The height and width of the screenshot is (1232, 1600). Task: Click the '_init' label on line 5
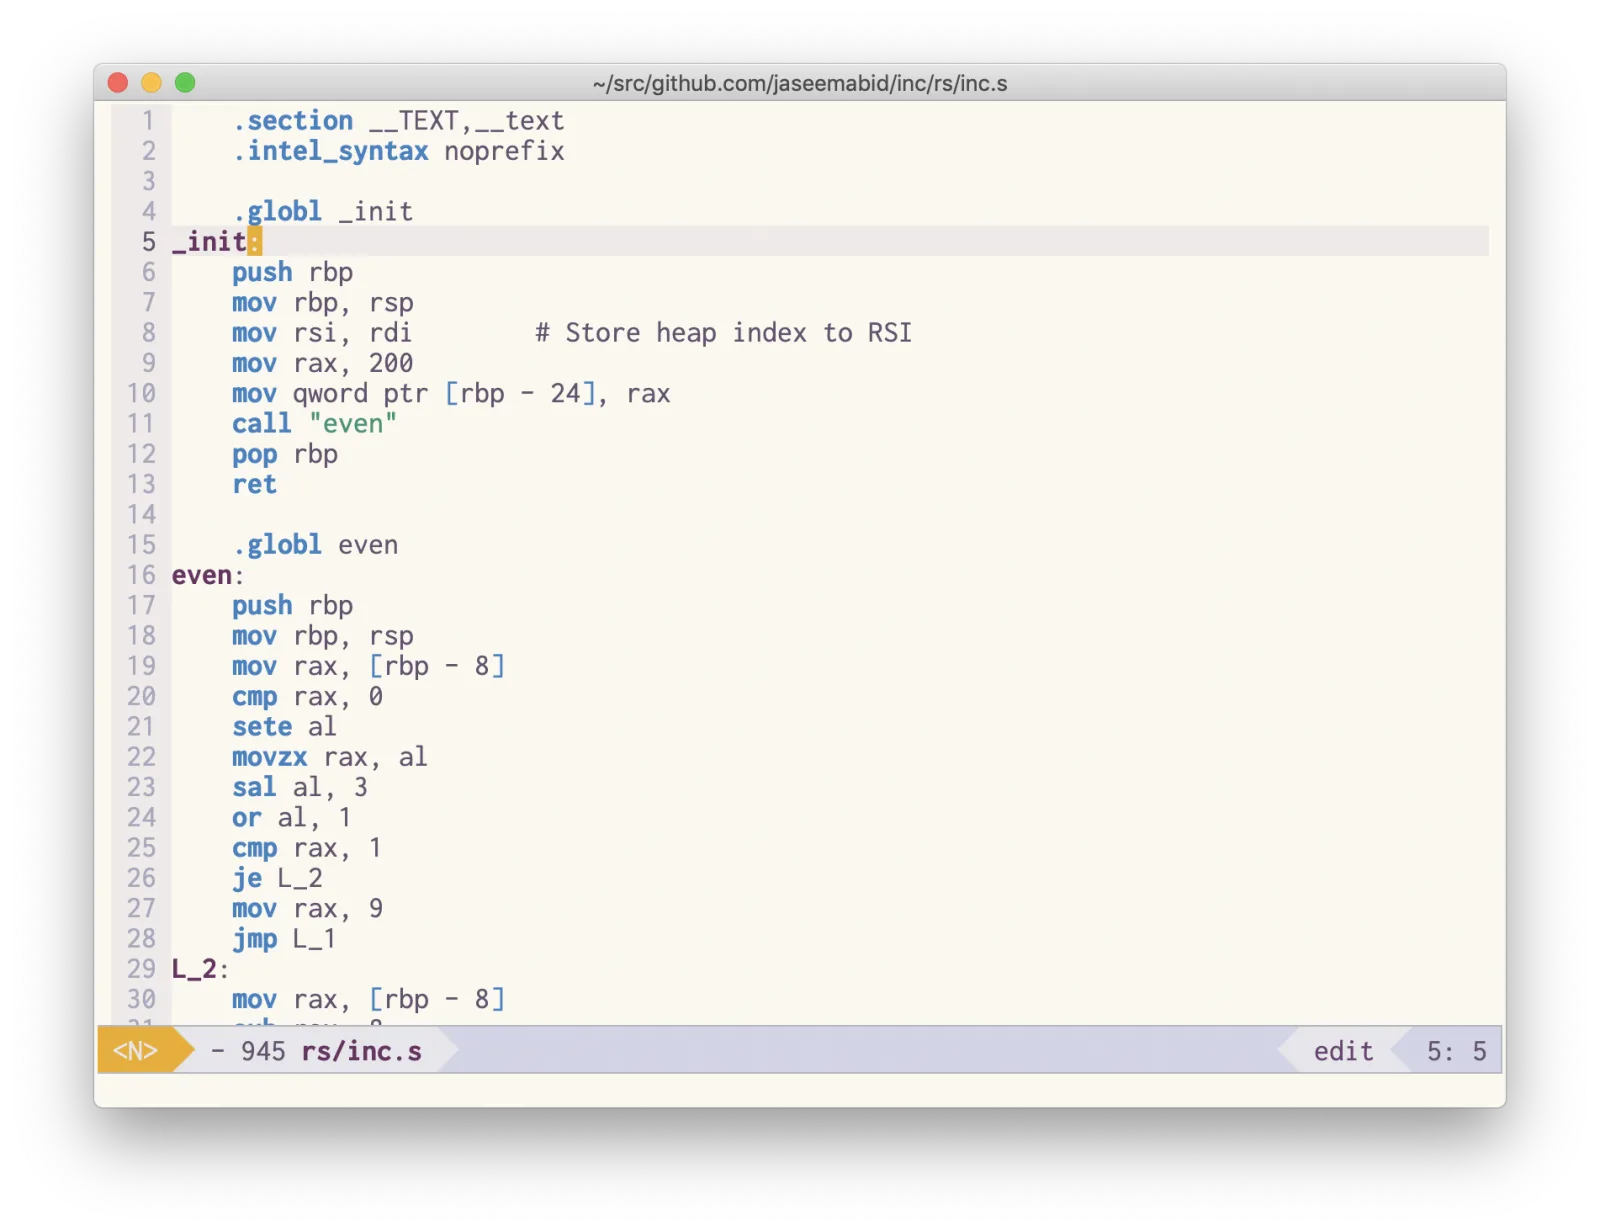[x=209, y=242]
